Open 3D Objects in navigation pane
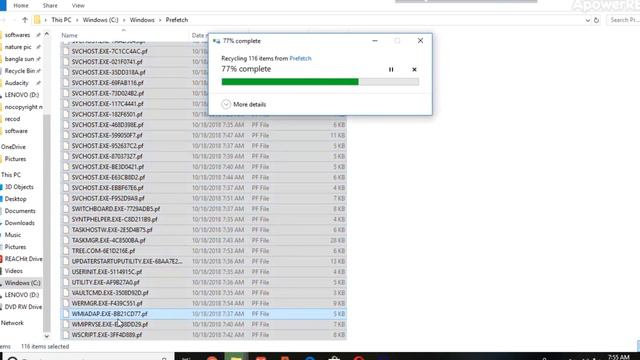 [x=19, y=187]
